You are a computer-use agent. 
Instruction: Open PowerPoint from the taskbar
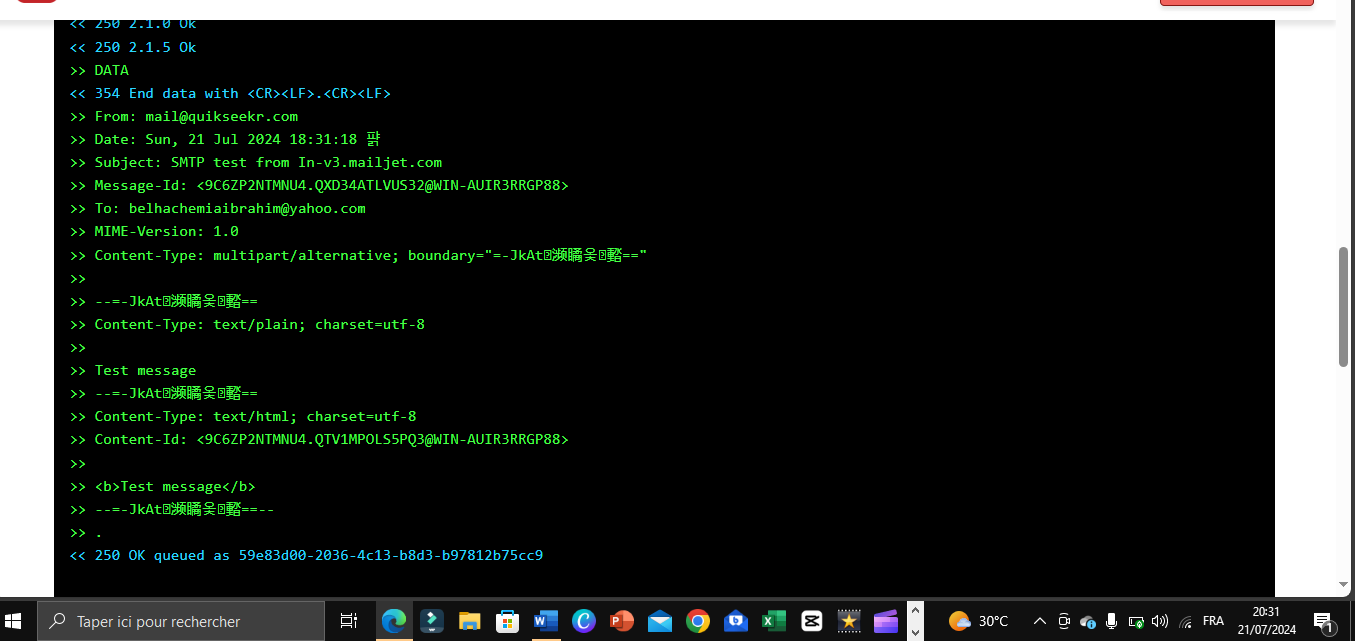(x=622, y=621)
